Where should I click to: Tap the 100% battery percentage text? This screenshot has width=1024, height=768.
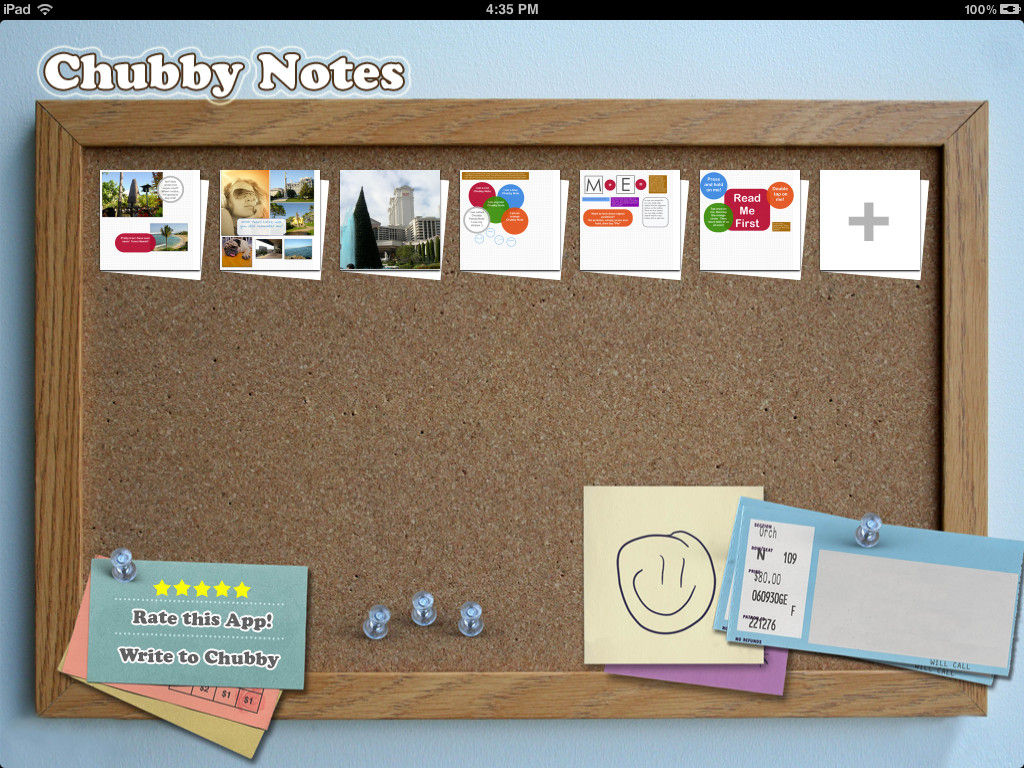(x=980, y=9)
